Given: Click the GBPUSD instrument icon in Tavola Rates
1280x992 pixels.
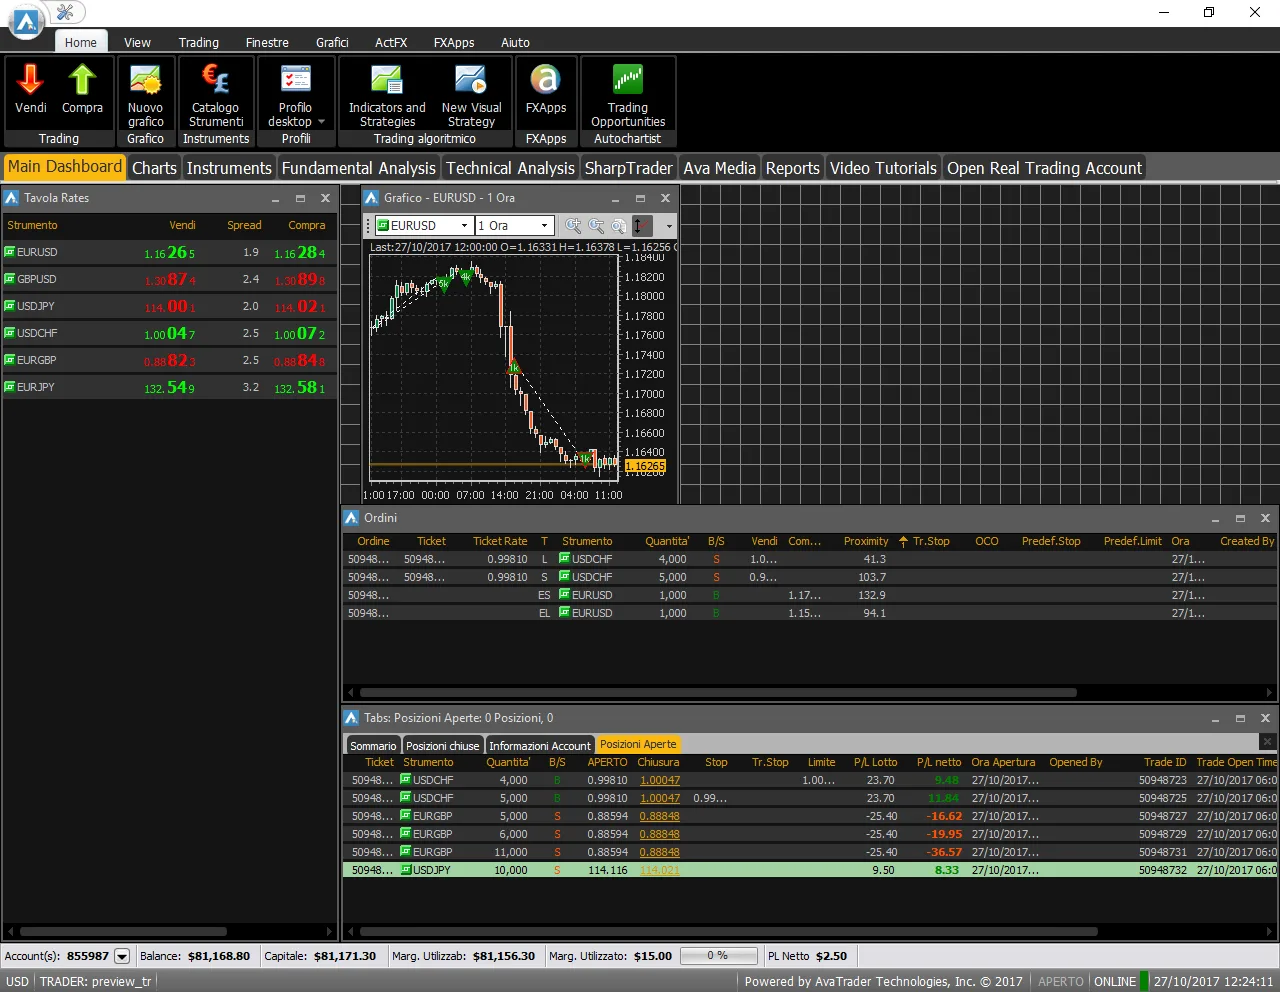Looking at the screenshot, I should pos(10,279).
